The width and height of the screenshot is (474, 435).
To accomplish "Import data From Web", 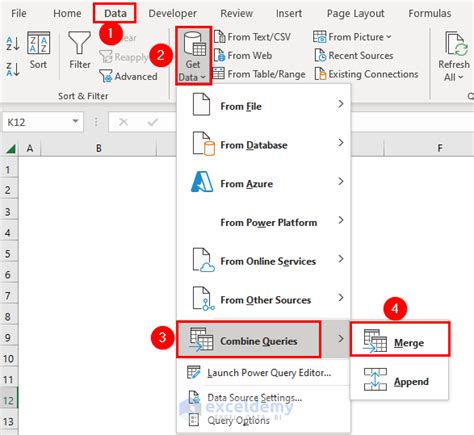I will pyautogui.click(x=243, y=55).
